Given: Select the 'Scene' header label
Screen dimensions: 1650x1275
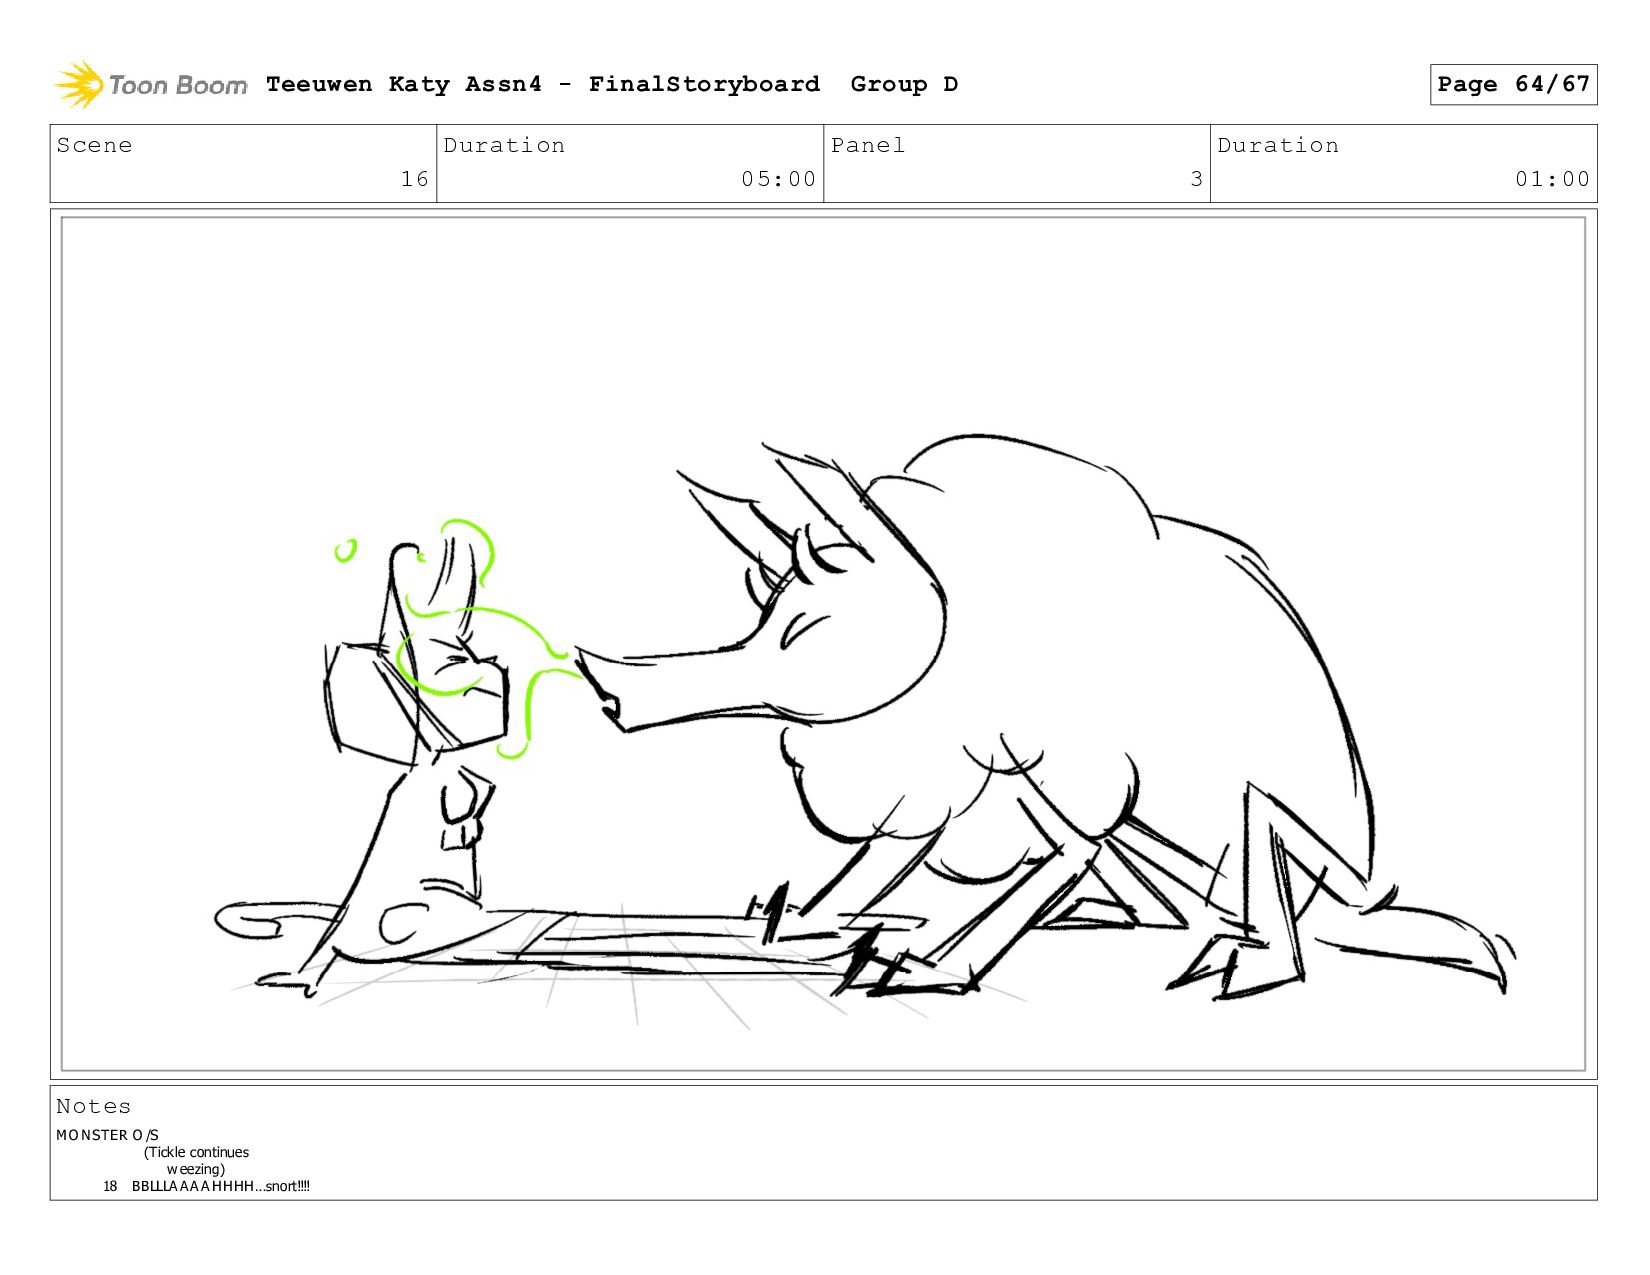Looking at the screenshot, I should (x=94, y=145).
